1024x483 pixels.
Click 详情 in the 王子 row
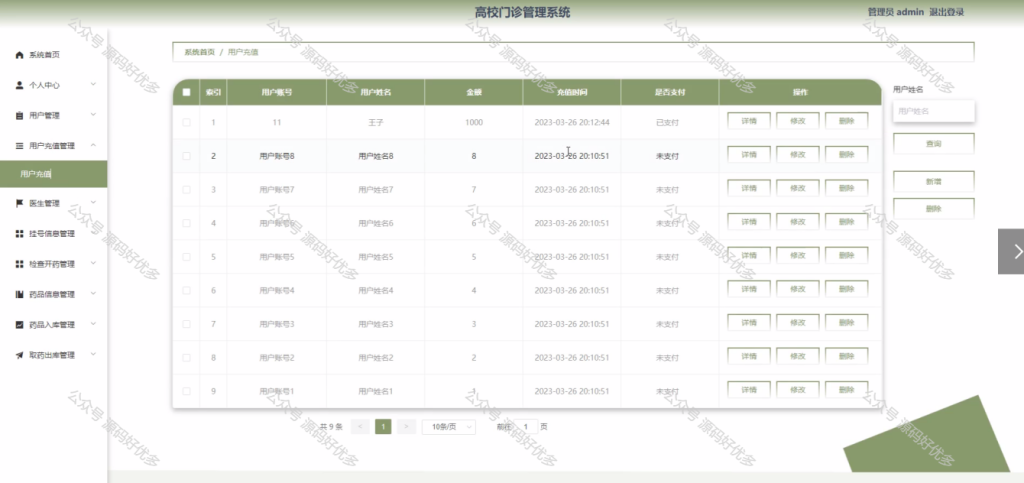tap(749, 121)
